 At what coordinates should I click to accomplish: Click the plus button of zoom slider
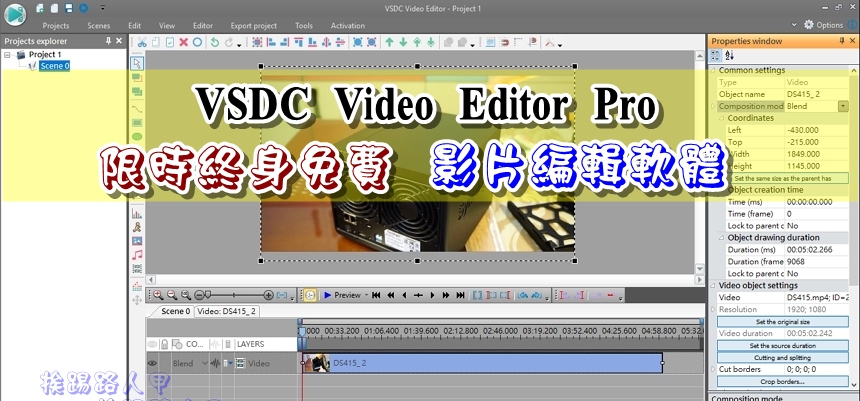268,295
